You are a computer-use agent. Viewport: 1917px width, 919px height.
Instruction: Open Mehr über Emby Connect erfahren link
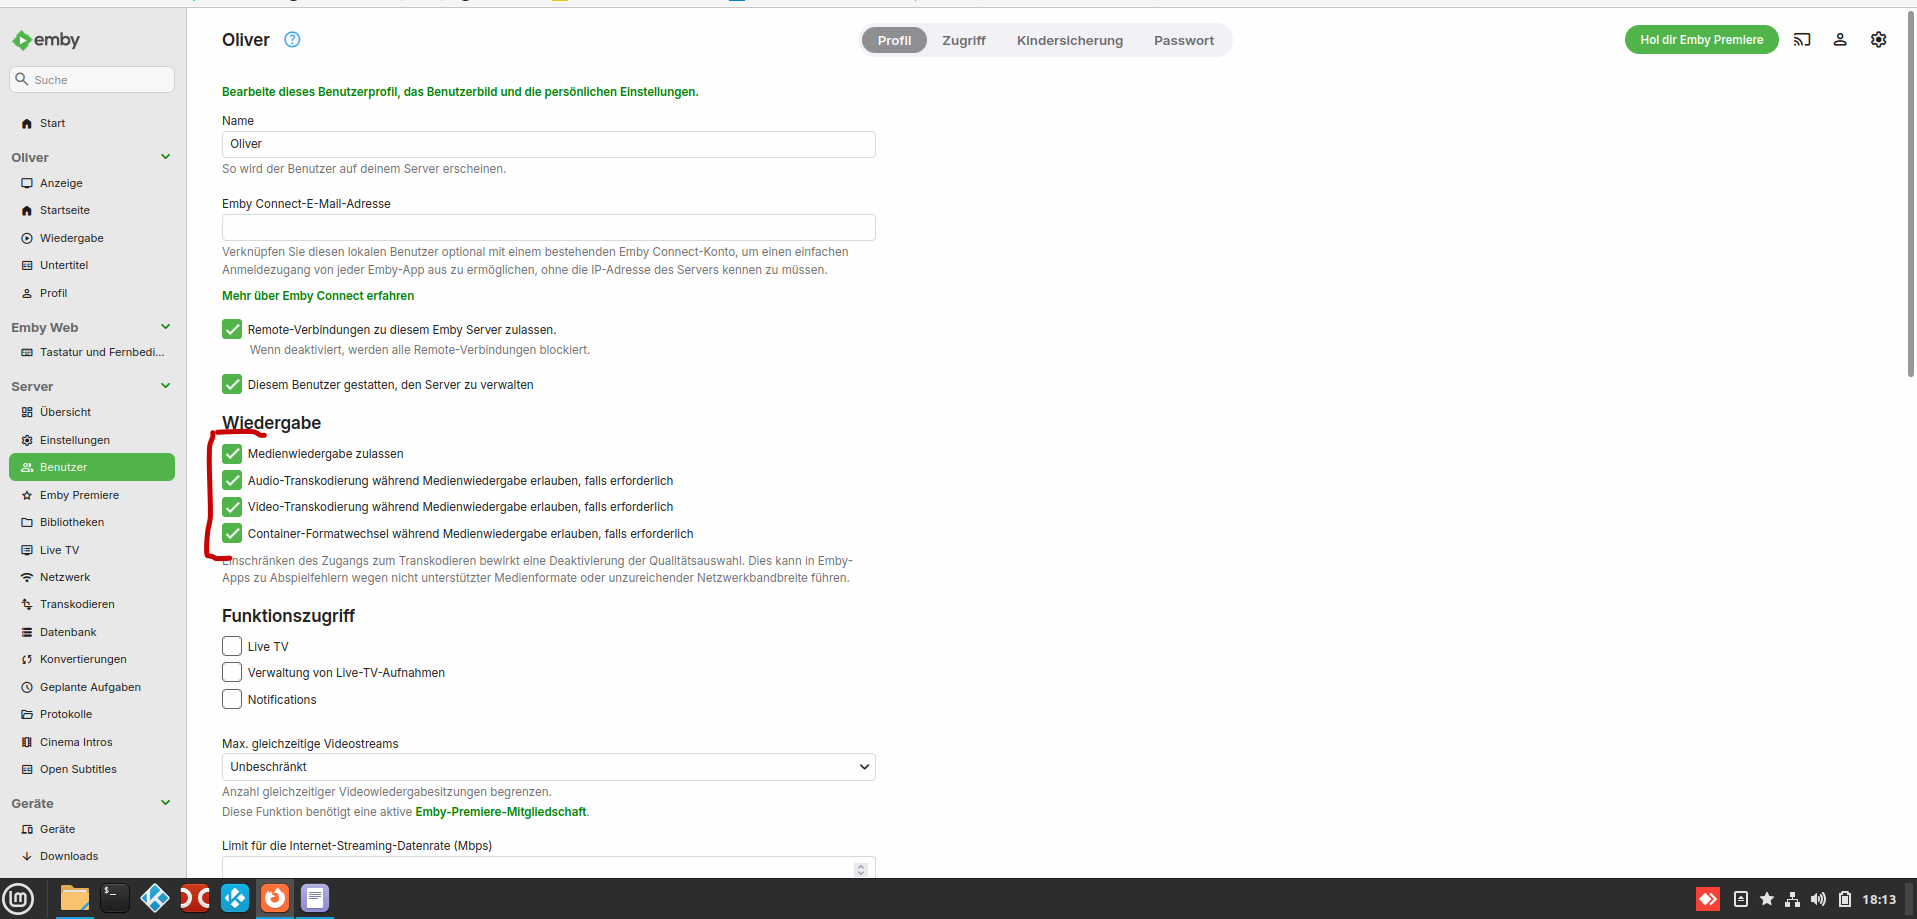tap(318, 296)
